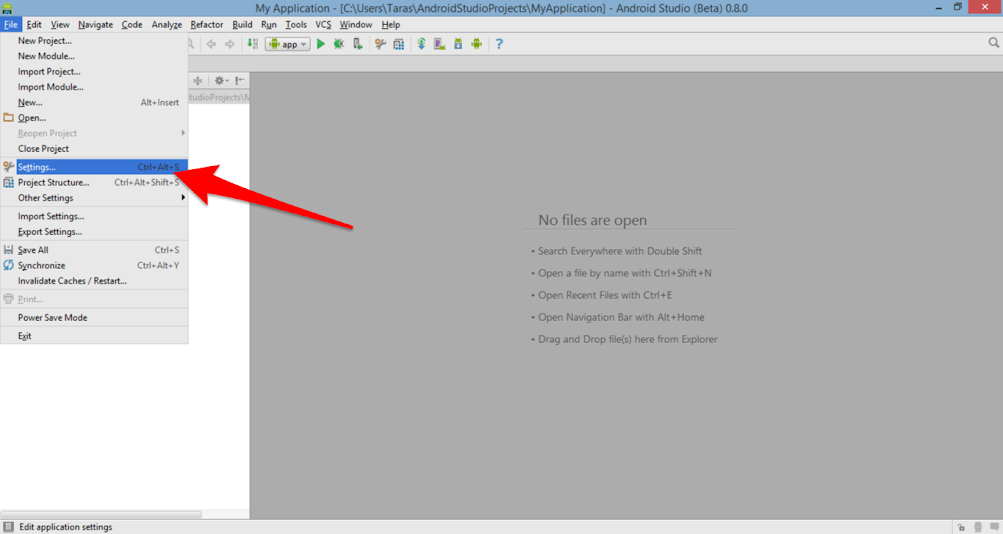Open Settings... from File menu
Screen dimensions: 1003x534
pos(94,167)
